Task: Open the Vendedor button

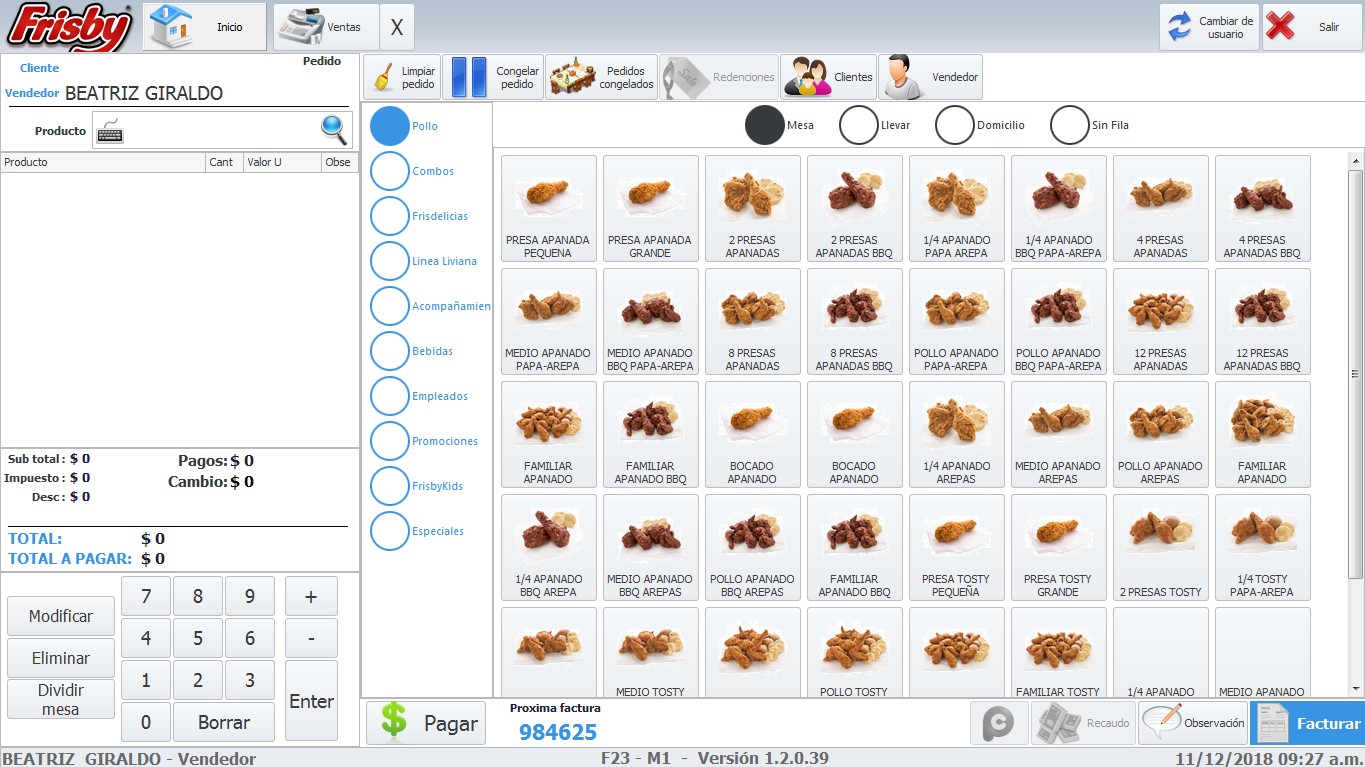Action: (x=930, y=77)
